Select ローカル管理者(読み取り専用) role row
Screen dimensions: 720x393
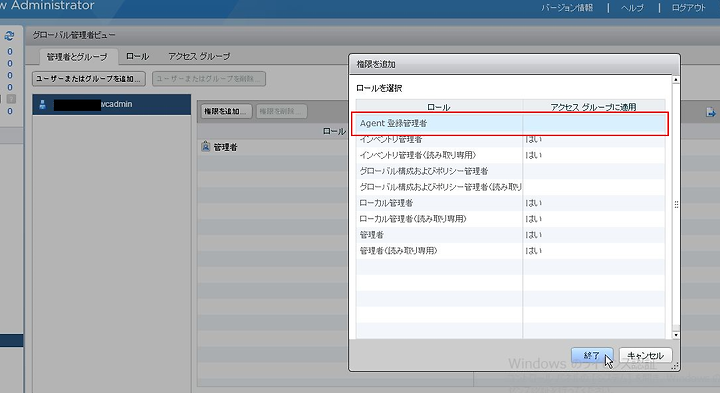click(510, 219)
